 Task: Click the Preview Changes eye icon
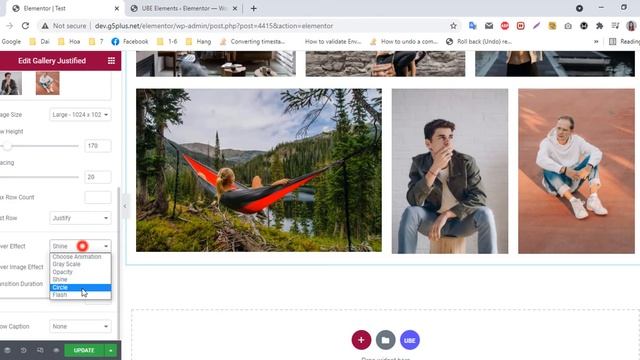[x=56, y=350]
